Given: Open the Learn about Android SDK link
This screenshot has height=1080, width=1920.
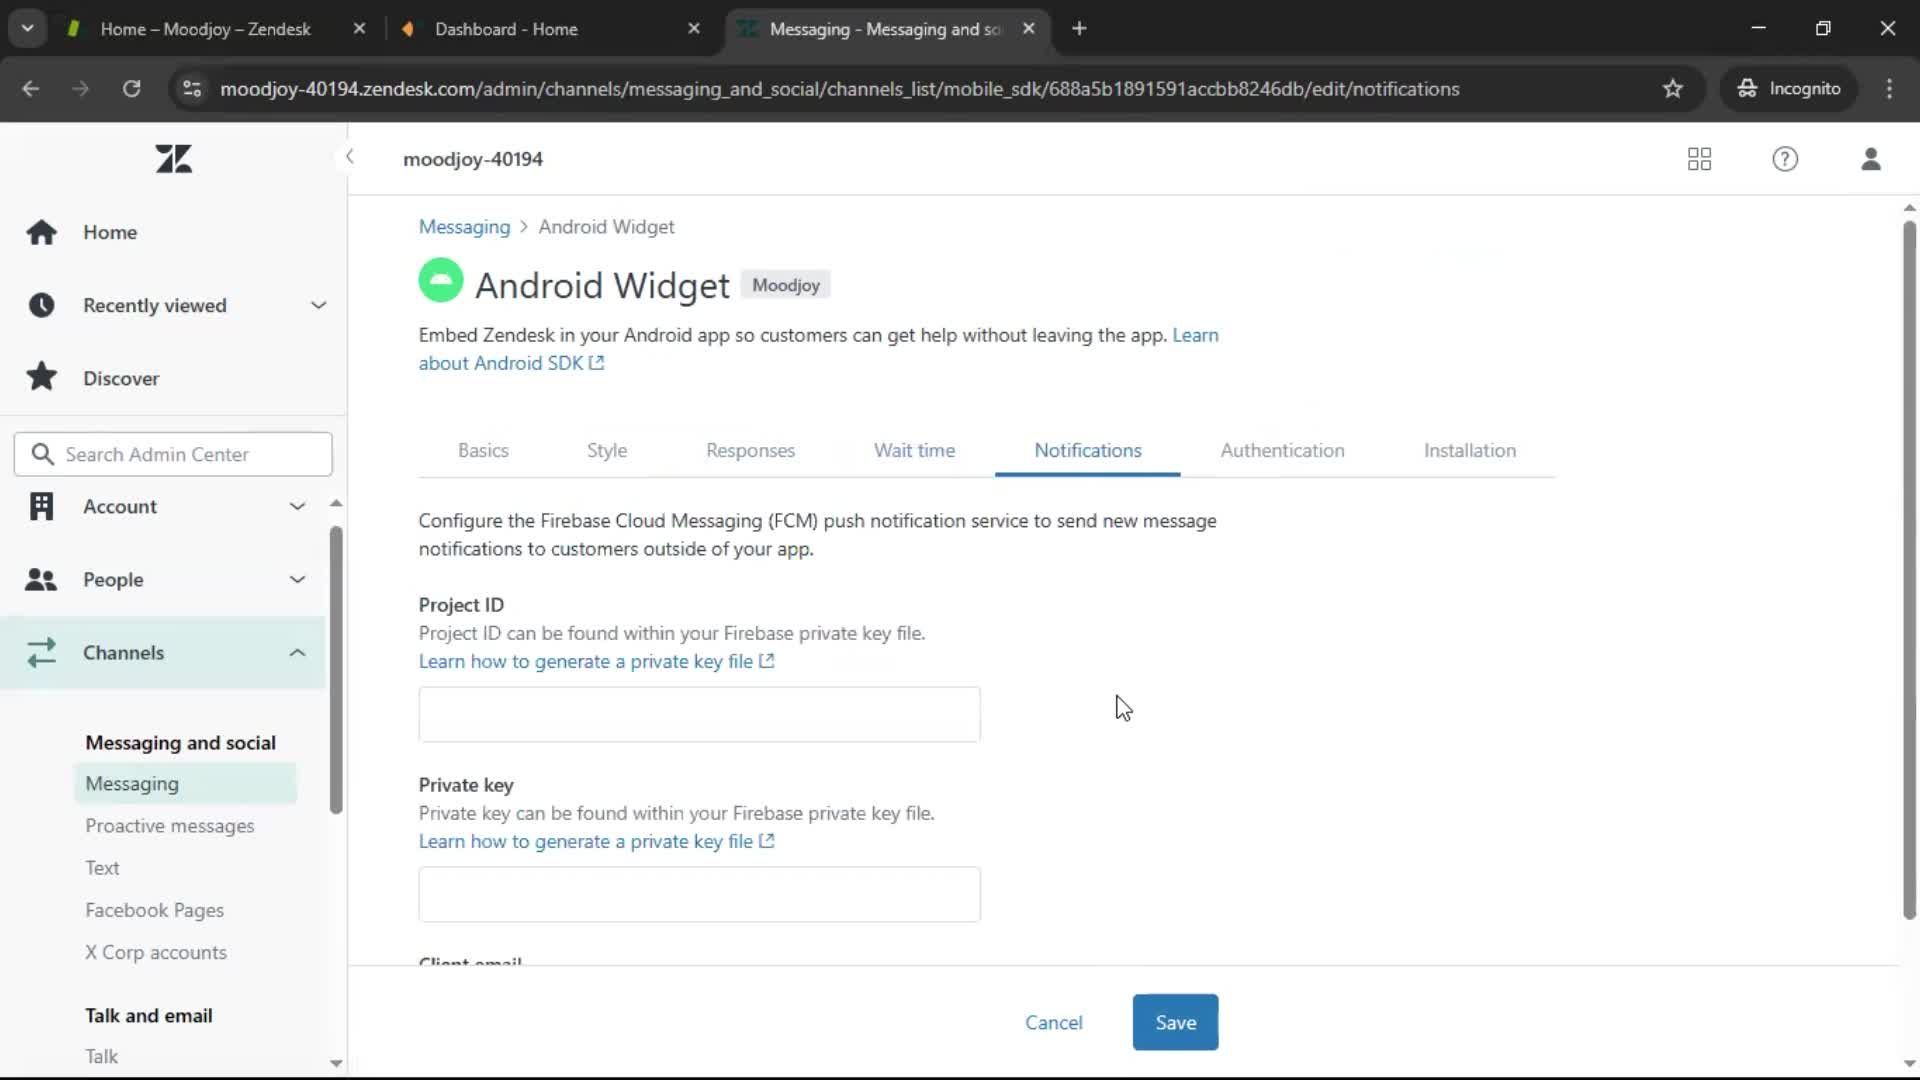Looking at the screenshot, I should (x=511, y=363).
